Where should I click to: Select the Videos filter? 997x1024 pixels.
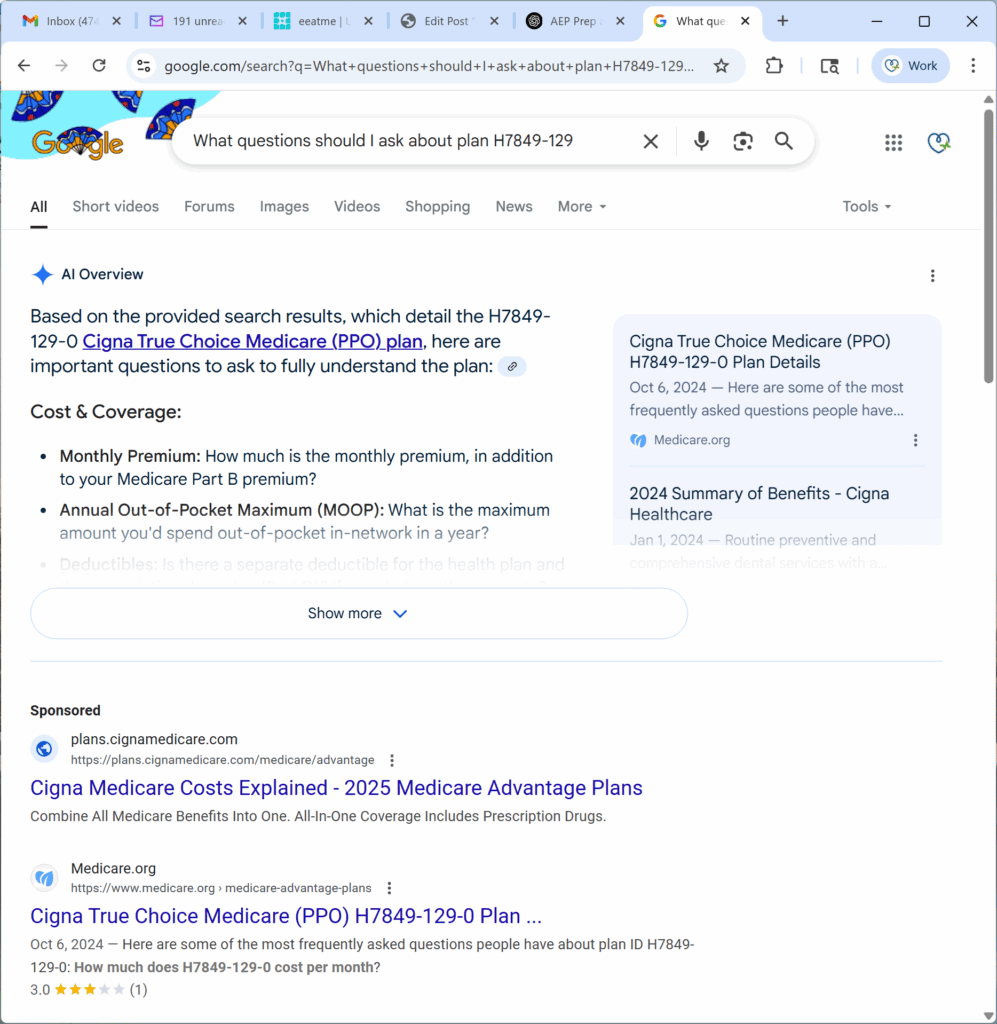point(357,206)
